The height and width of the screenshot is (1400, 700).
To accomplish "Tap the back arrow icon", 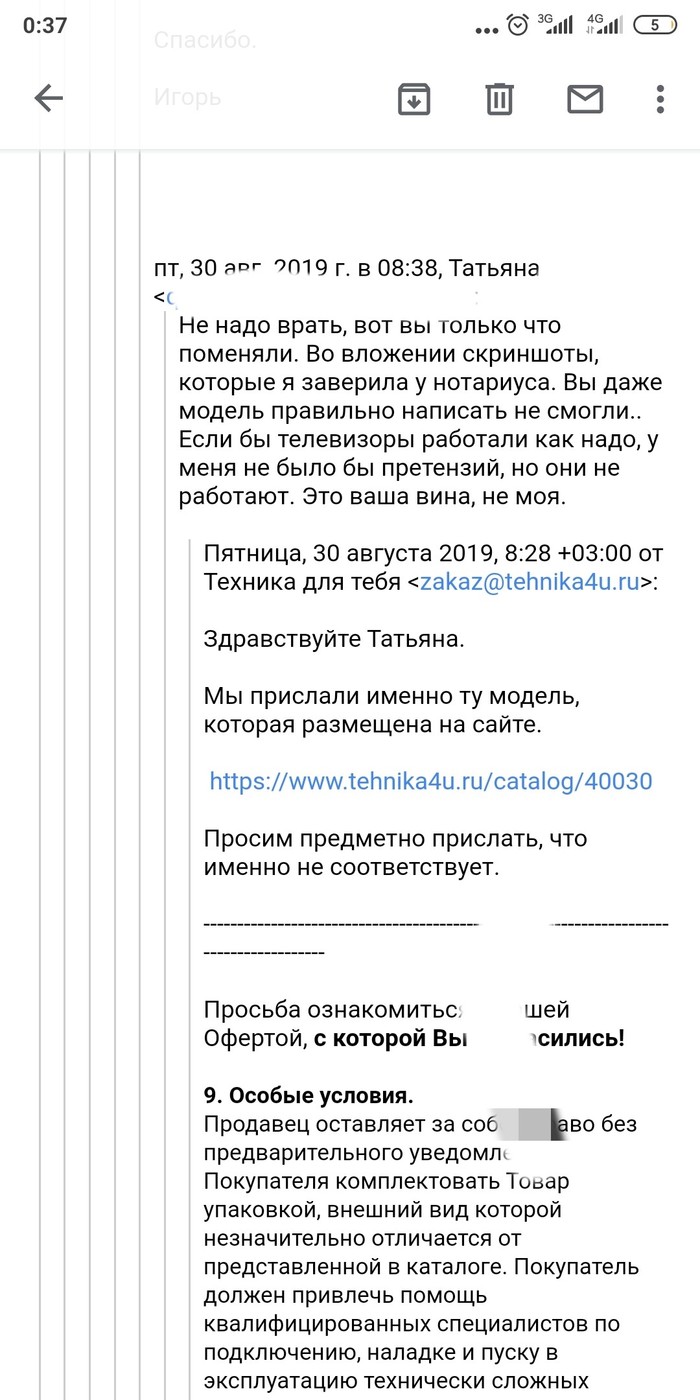I will click(48, 98).
